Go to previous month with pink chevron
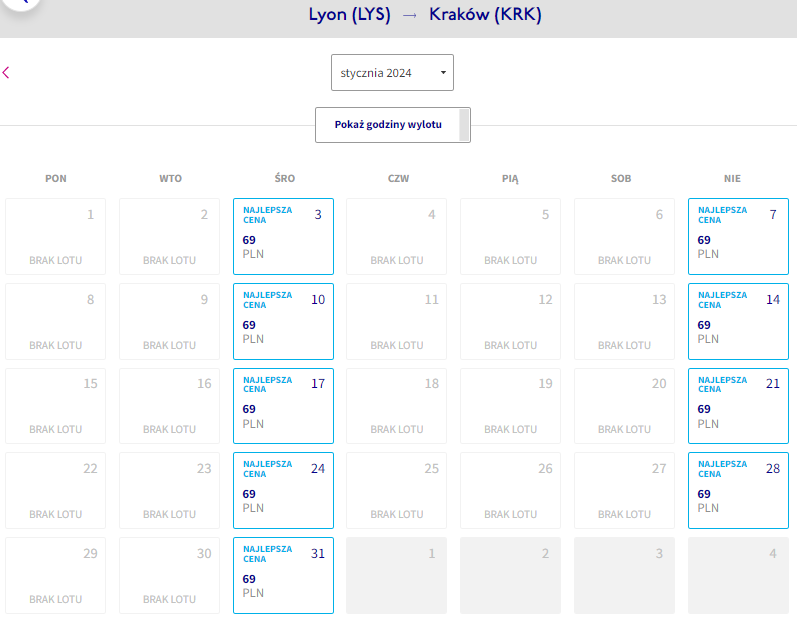The width and height of the screenshot is (797, 619). (x=6, y=73)
